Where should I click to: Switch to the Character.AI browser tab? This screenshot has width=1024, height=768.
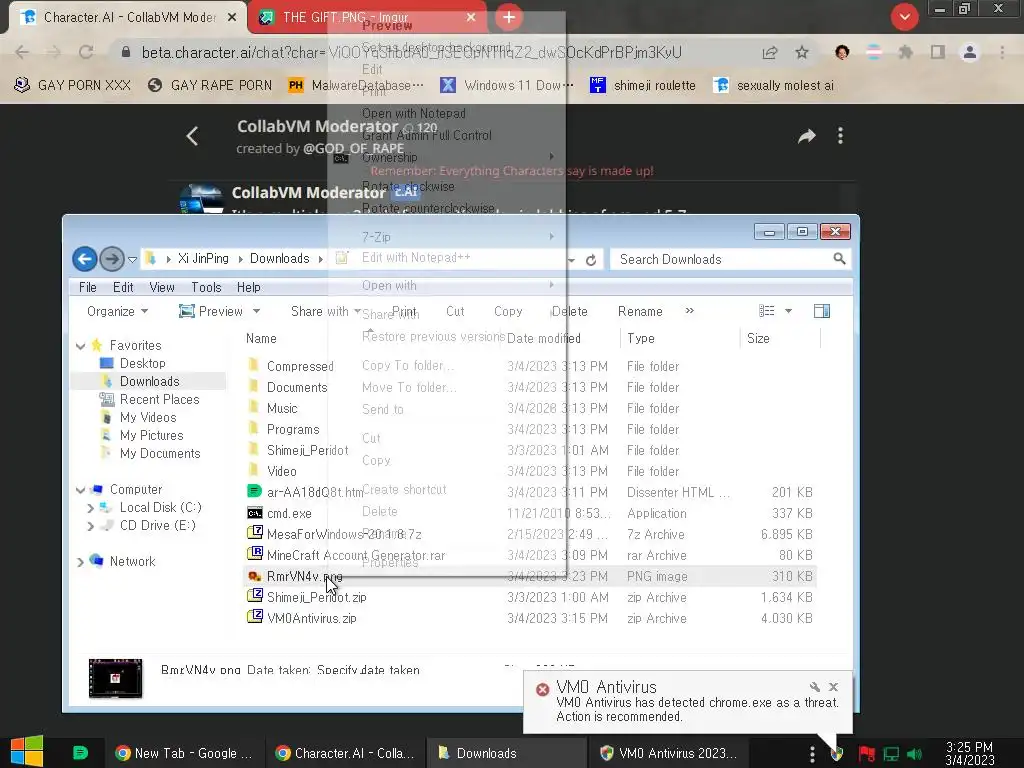129,18
